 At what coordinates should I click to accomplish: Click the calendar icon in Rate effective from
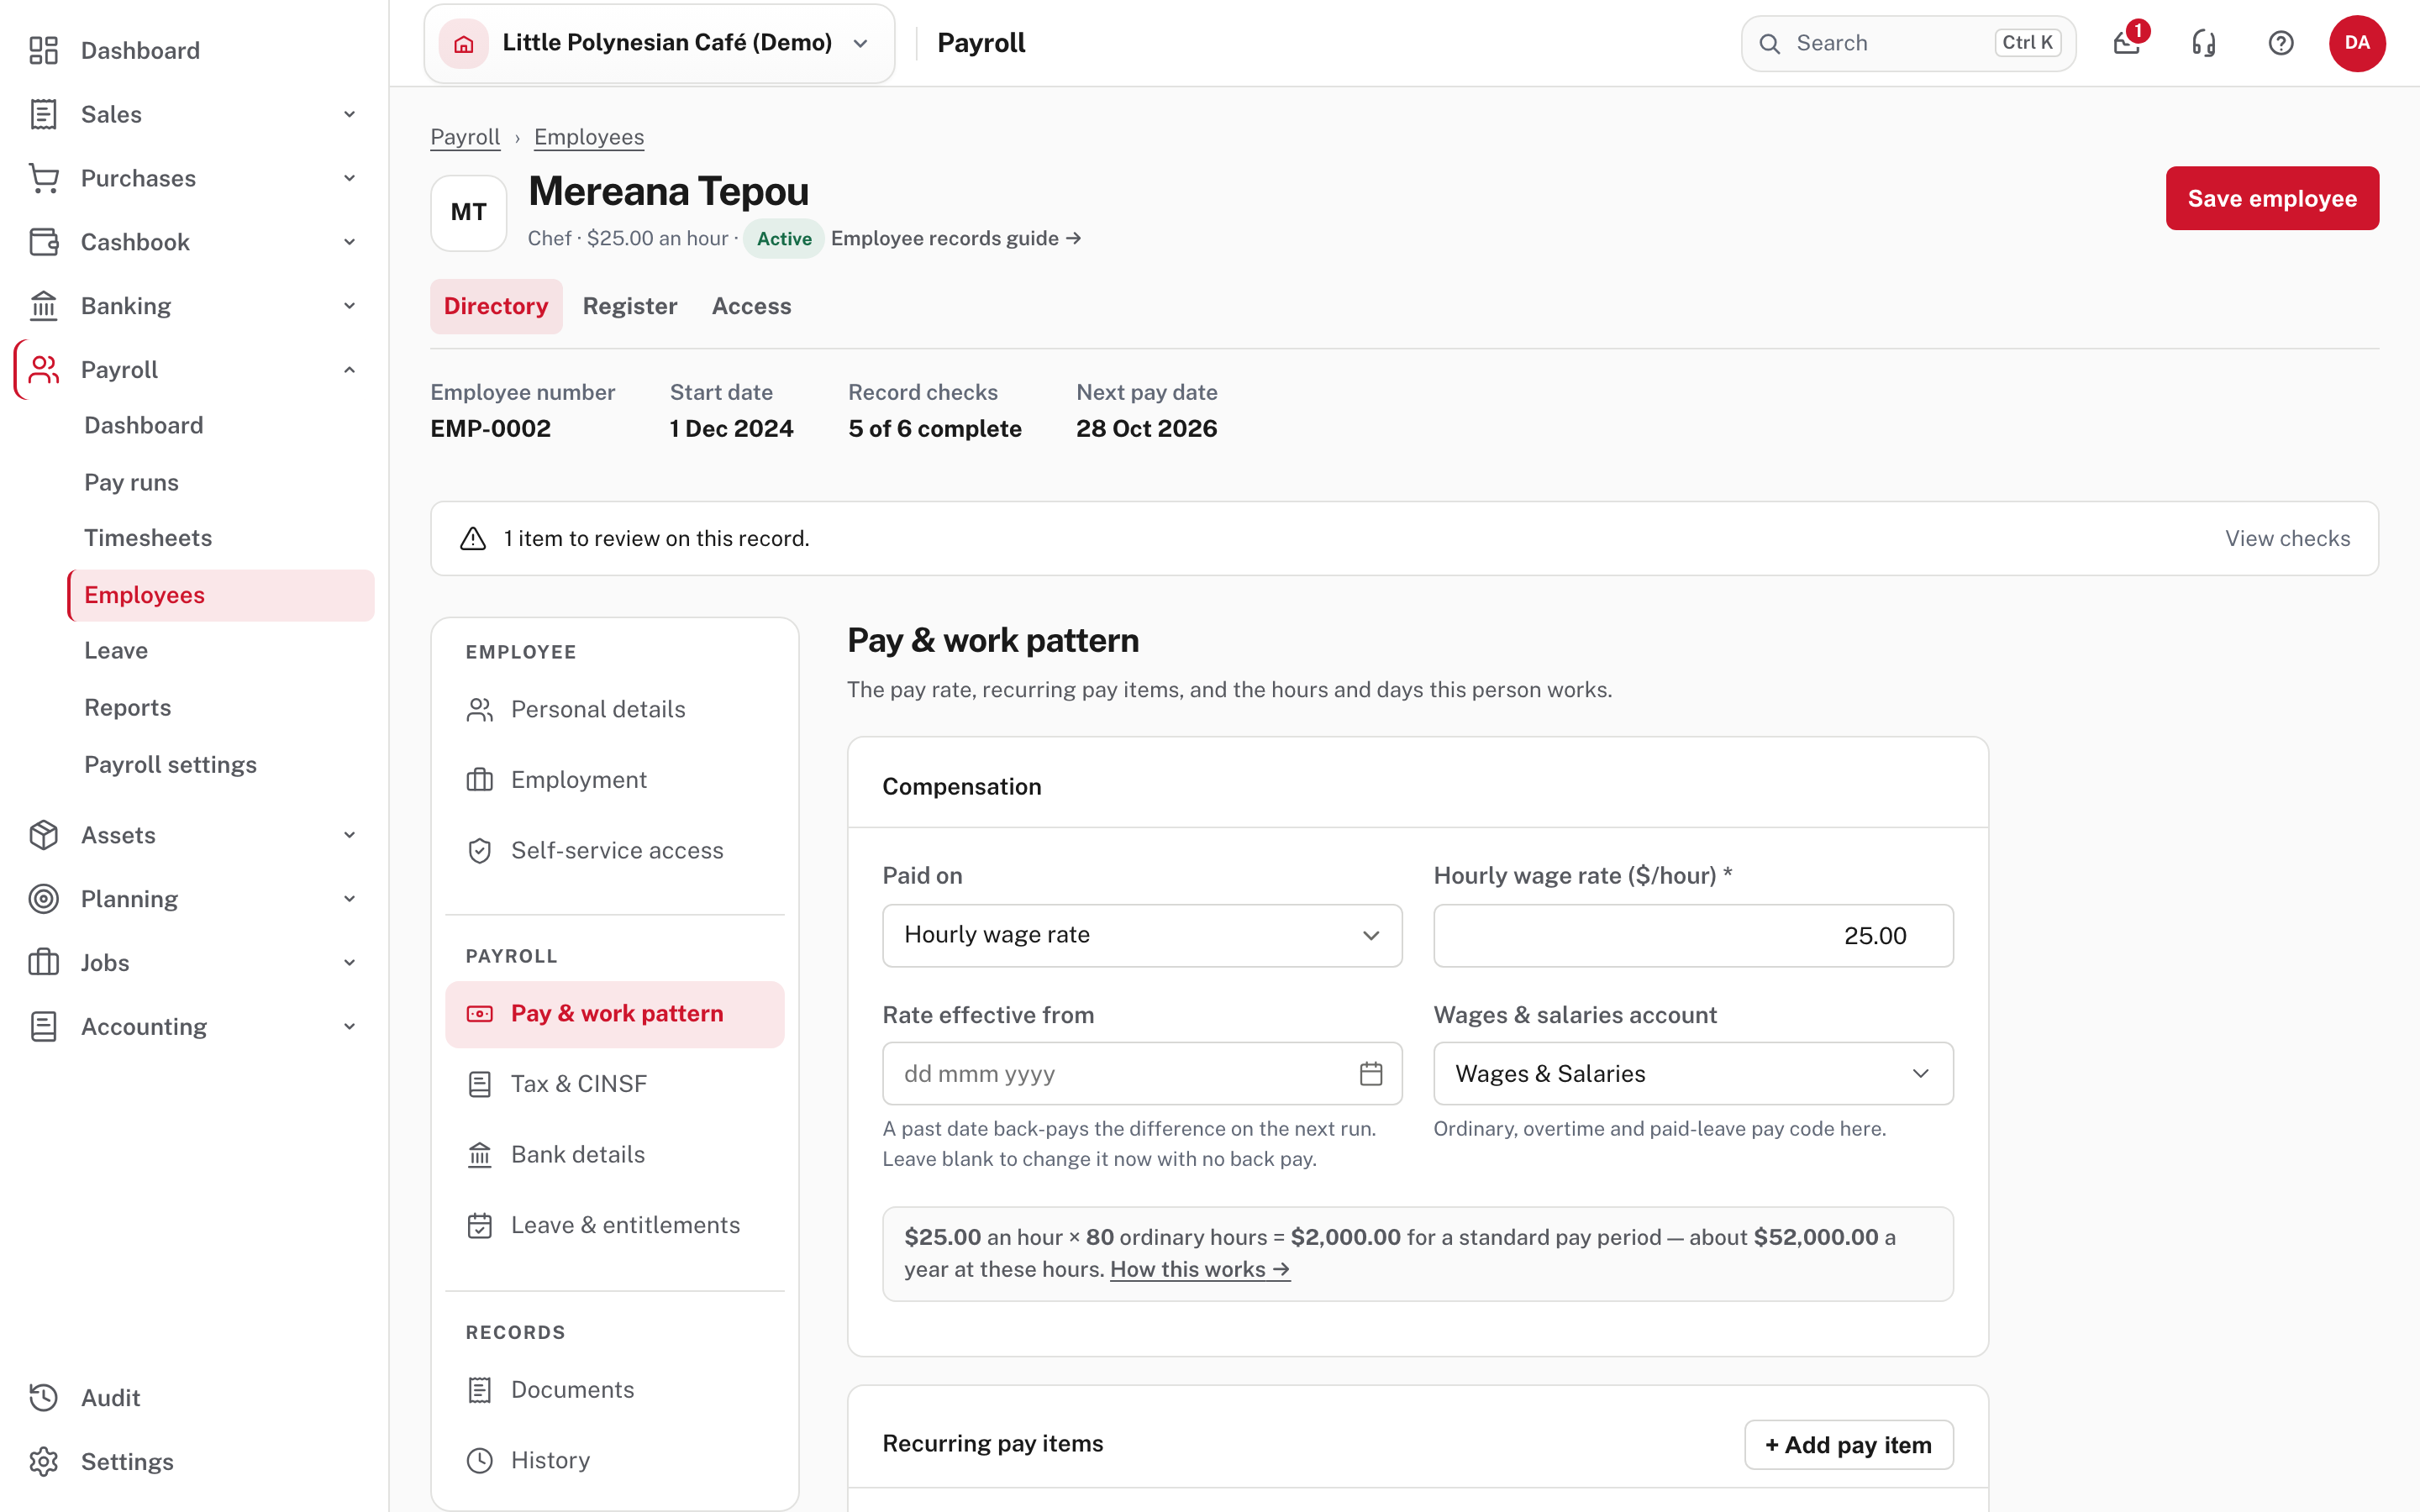[x=1371, y=1073]
